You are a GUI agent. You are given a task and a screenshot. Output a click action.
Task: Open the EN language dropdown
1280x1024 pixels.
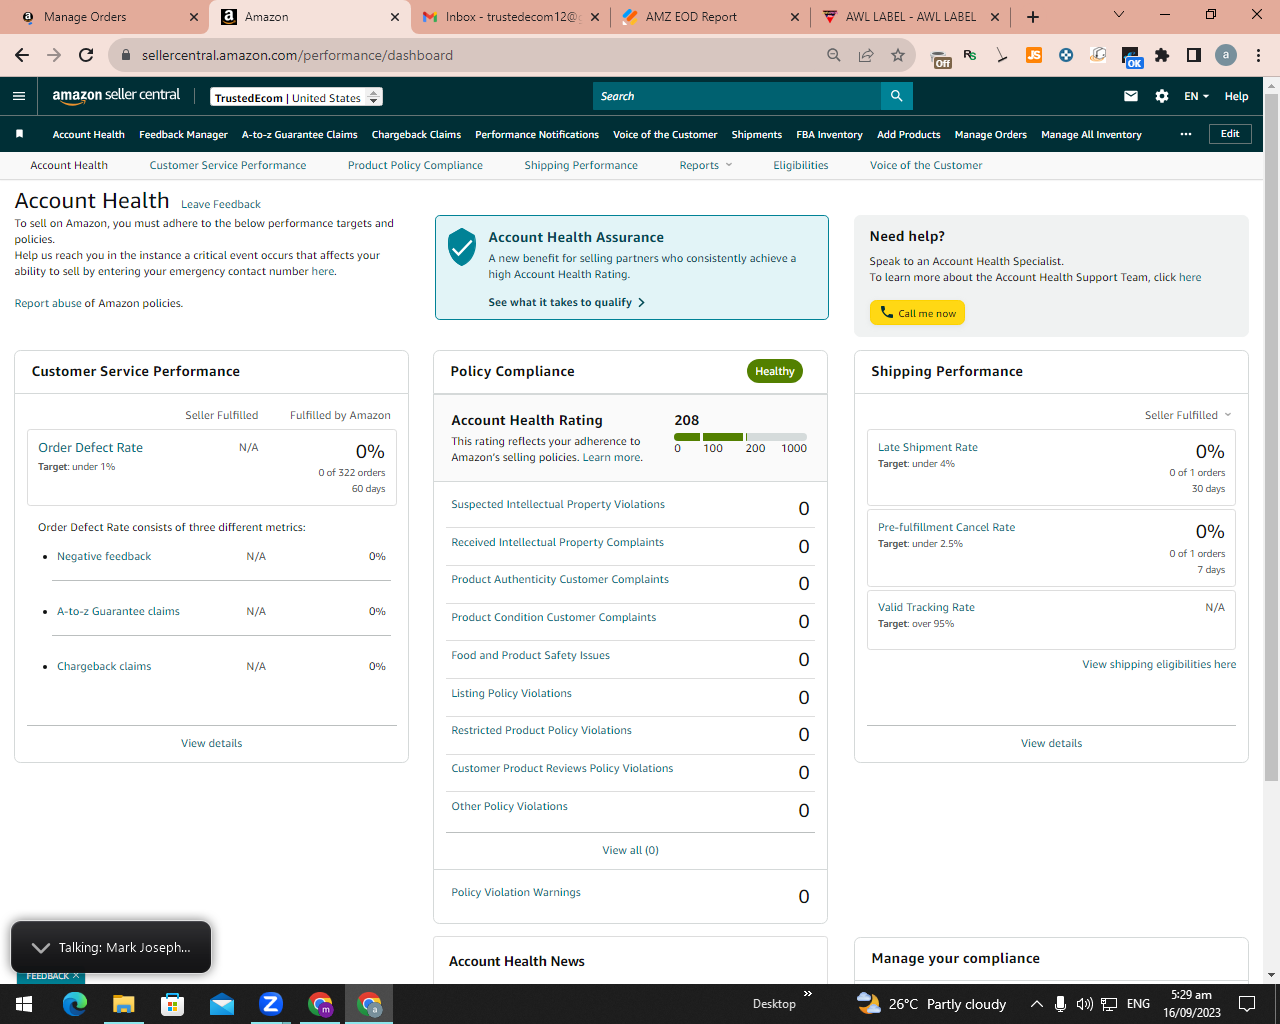(1196, 96)
